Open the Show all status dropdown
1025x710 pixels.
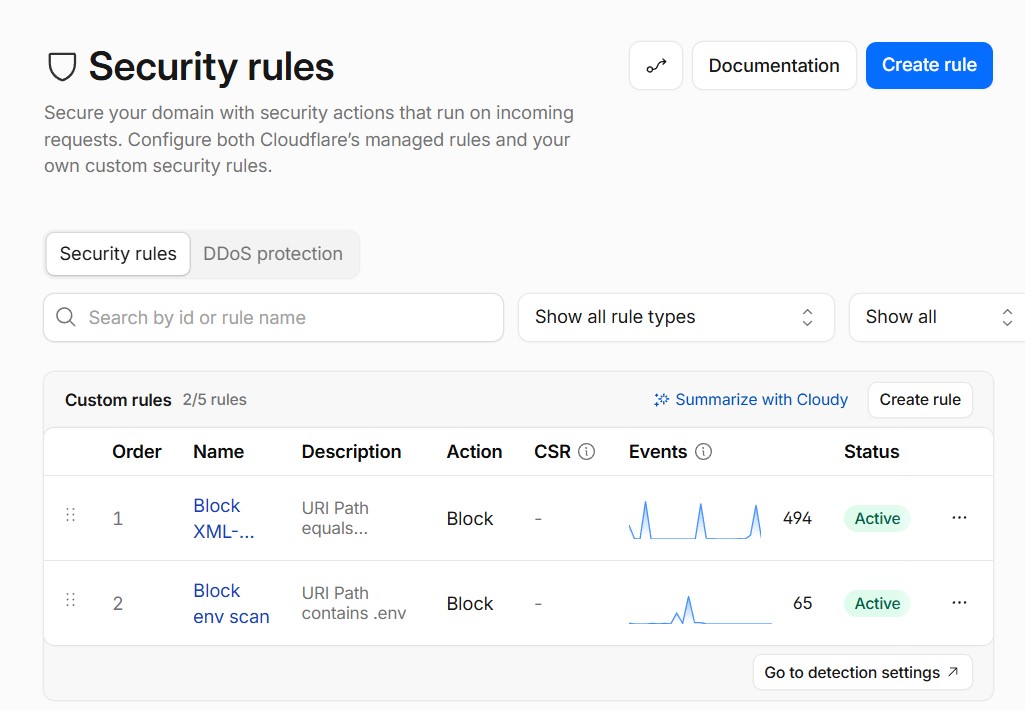937,317
